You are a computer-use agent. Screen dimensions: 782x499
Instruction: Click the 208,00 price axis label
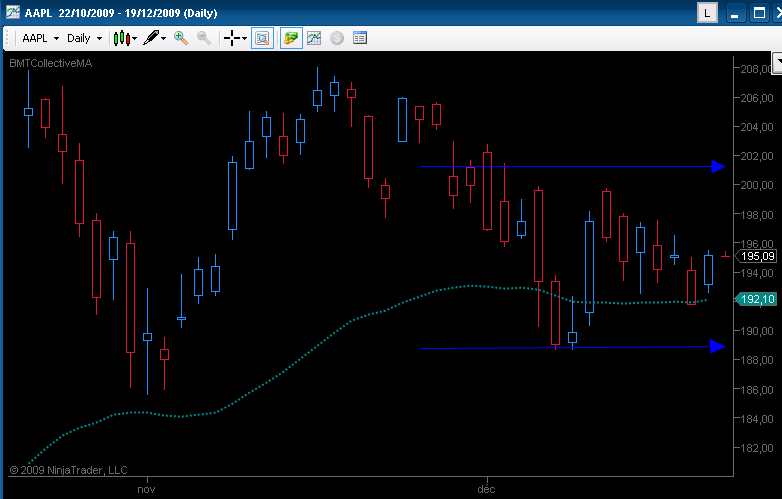[756, 69]
